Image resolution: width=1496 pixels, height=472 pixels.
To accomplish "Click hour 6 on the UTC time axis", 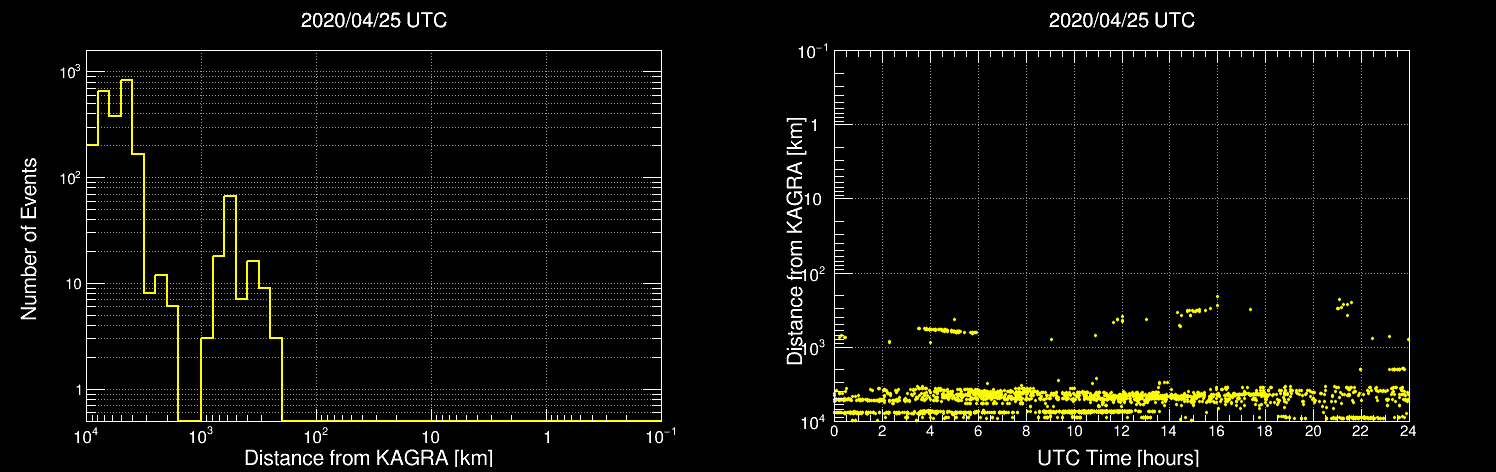I will (978, 432).
